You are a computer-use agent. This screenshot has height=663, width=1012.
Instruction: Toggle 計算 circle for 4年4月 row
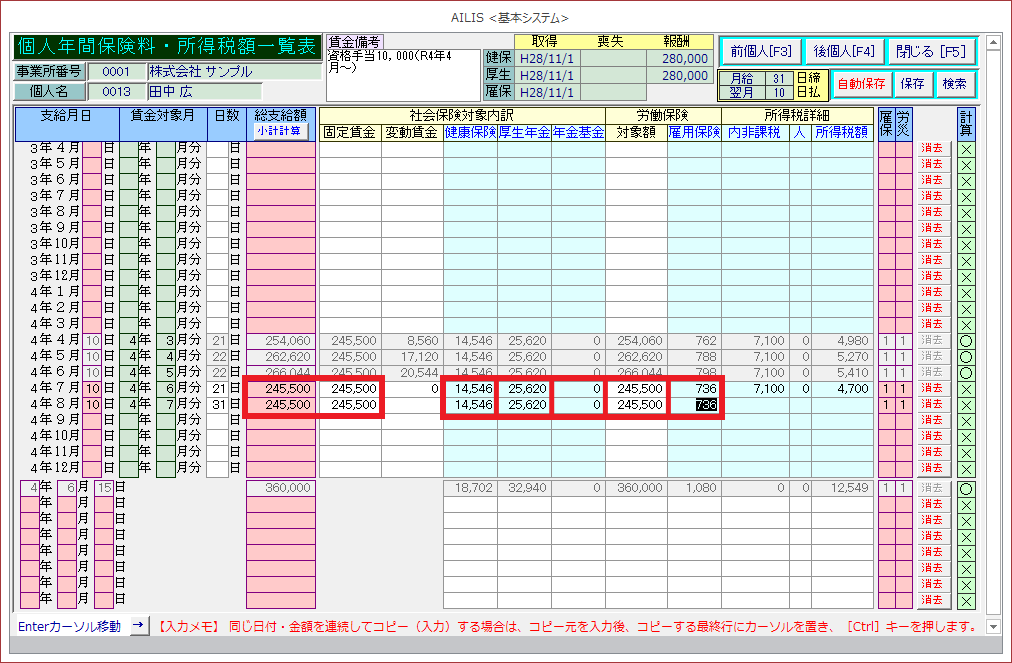[x=966, y=340]
